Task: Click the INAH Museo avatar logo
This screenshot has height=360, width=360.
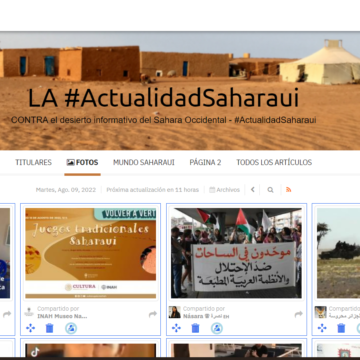Action: pyautogui.click(x=29, y=312)
